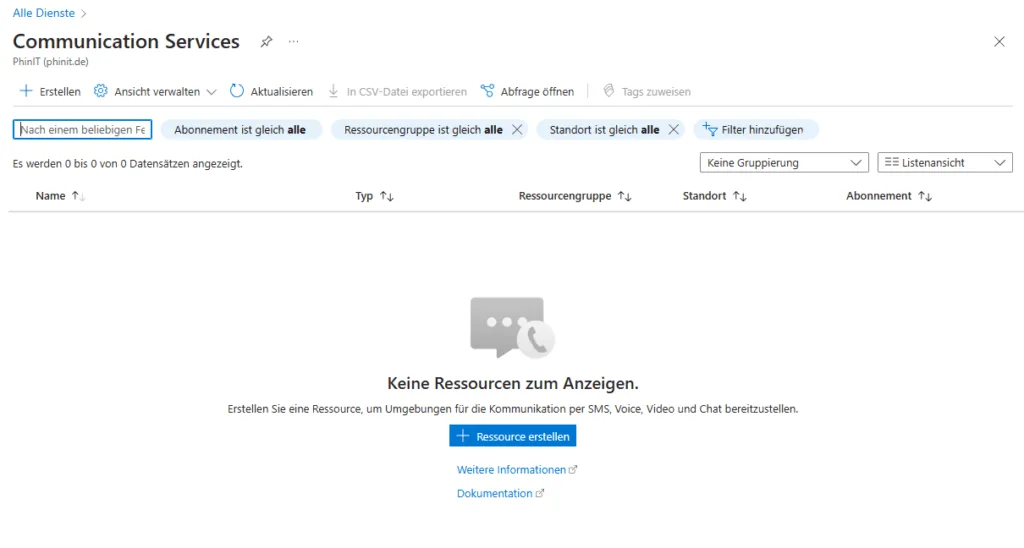Click the Erstellen plus button

coord(50,91)
